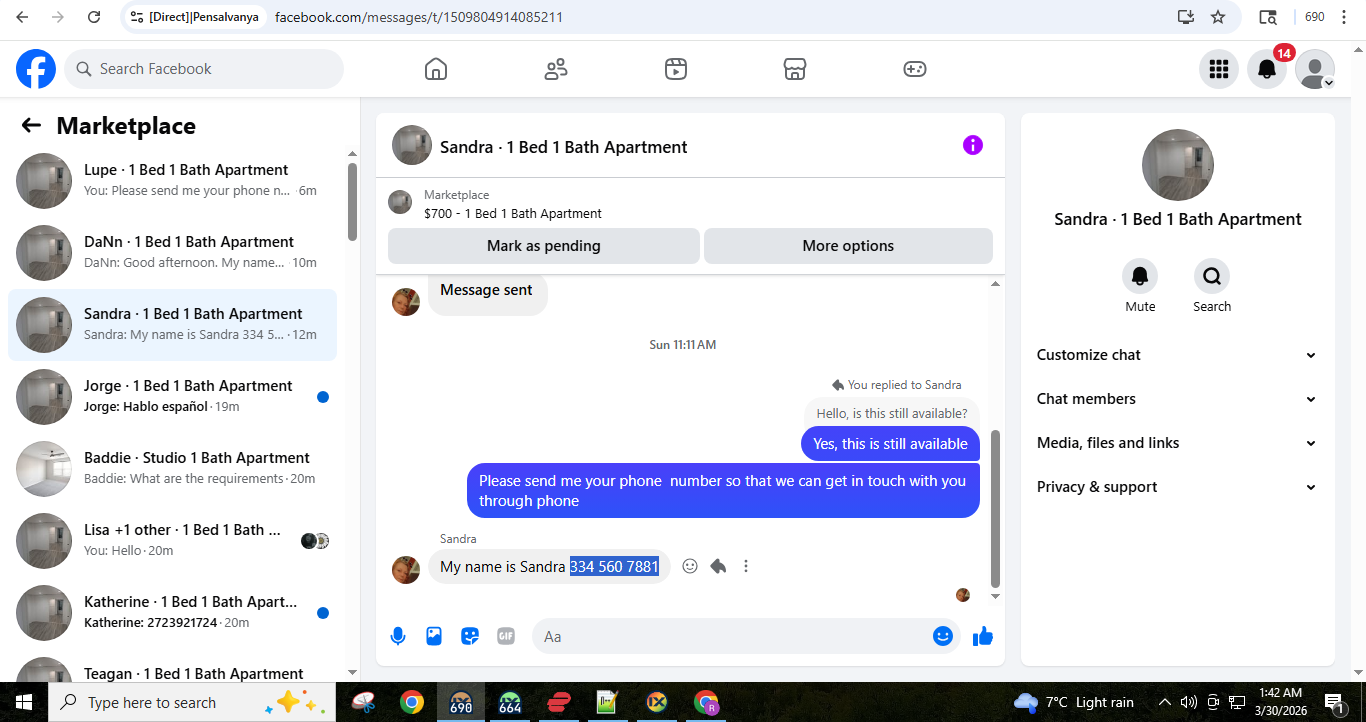Open more options dots on Sandra's message

(x=746, y=566)
